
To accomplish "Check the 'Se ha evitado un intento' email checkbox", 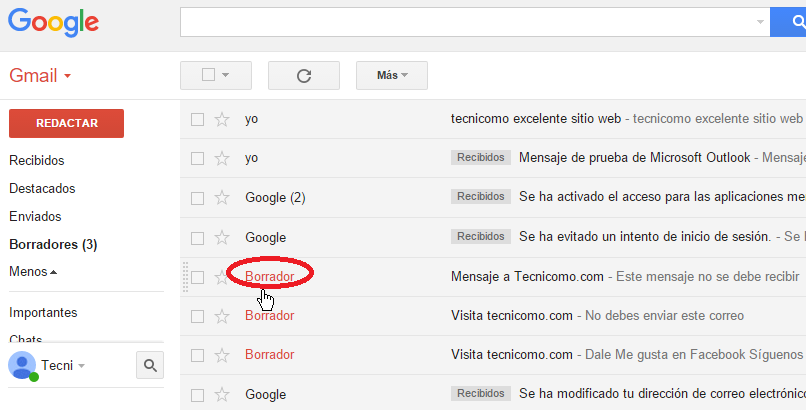I will point(197,238).
